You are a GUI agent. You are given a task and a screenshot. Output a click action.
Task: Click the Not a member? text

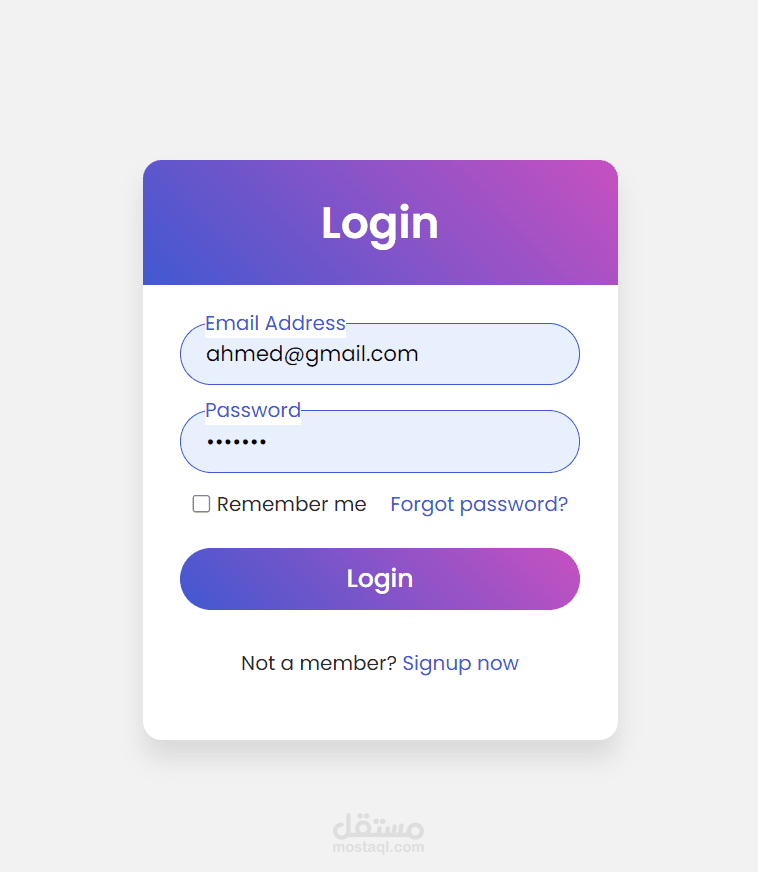click(x=319, y=663)
